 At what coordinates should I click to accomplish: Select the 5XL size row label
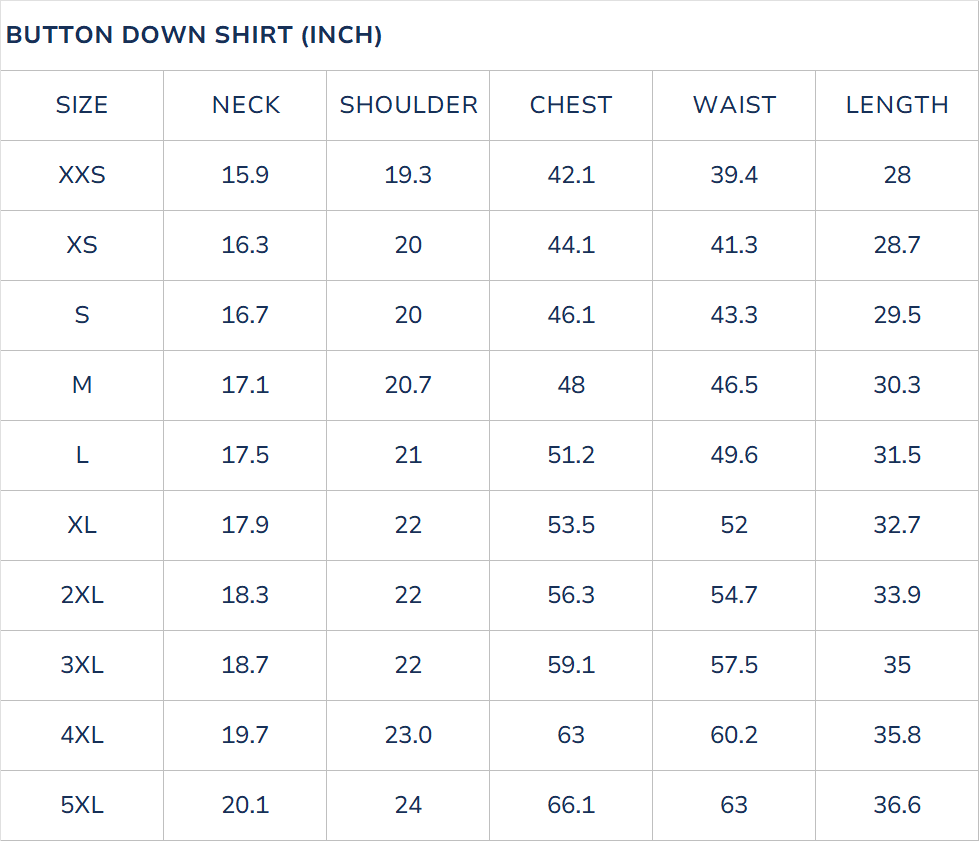coord(82,805)
